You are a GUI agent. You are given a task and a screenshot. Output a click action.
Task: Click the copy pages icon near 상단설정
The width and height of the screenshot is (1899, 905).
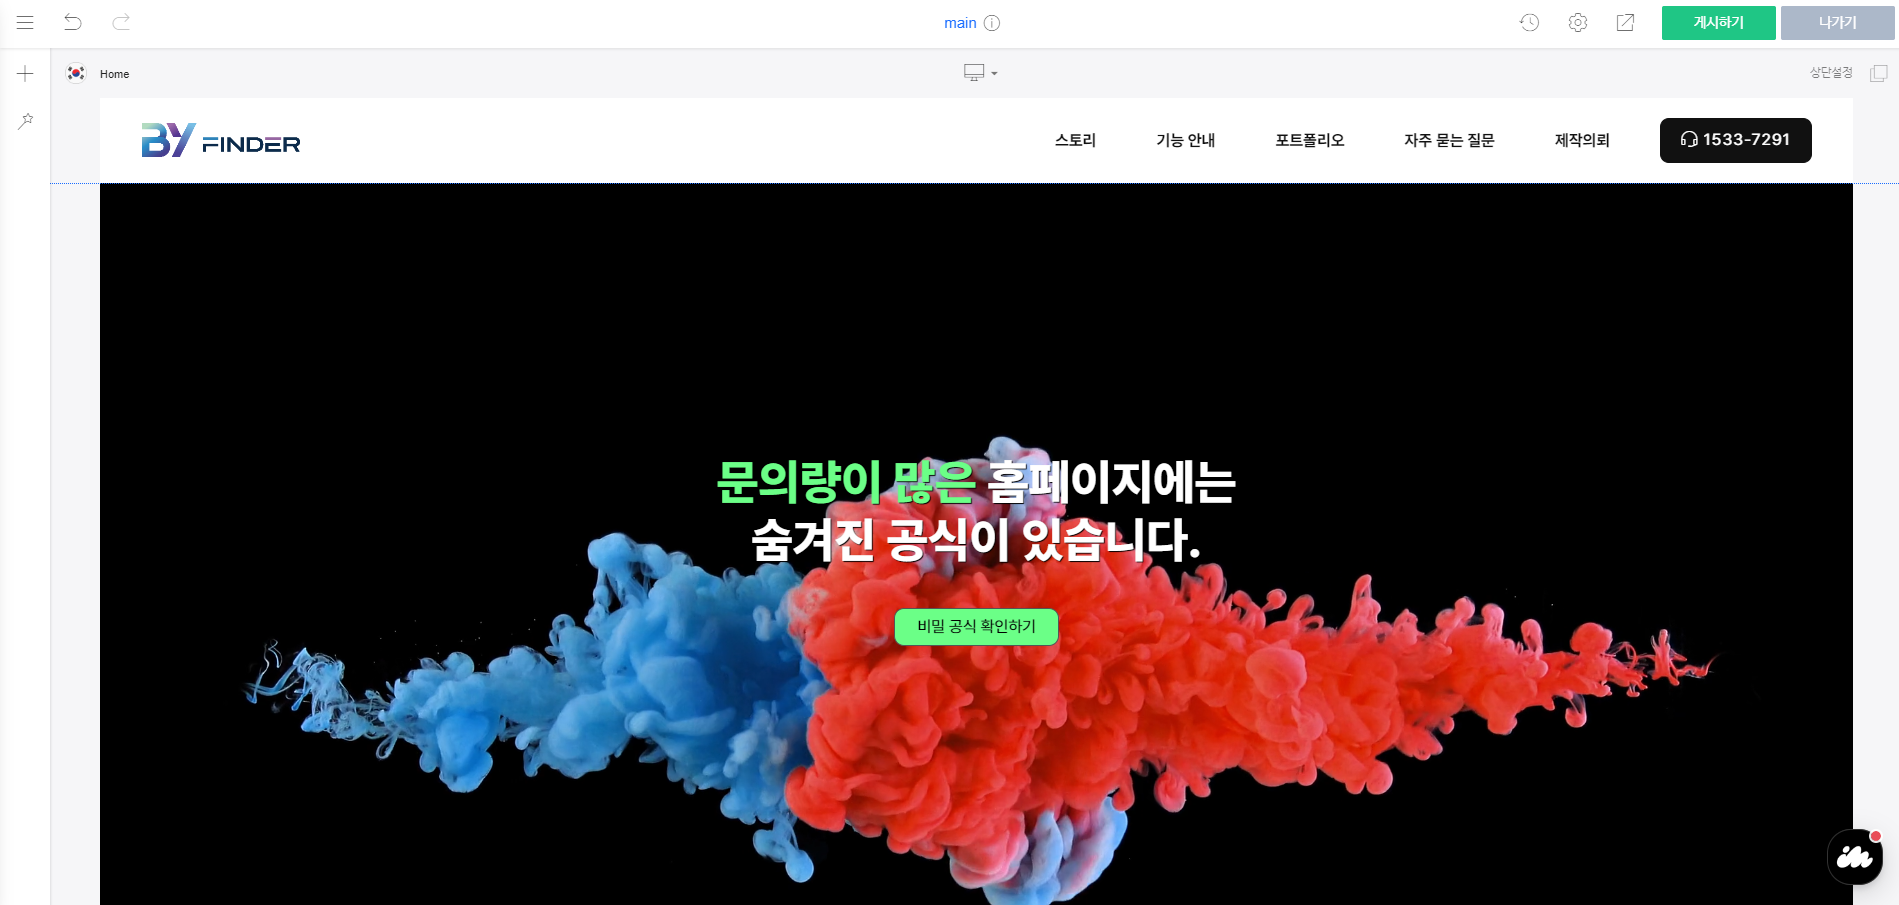pos(1879,73)
